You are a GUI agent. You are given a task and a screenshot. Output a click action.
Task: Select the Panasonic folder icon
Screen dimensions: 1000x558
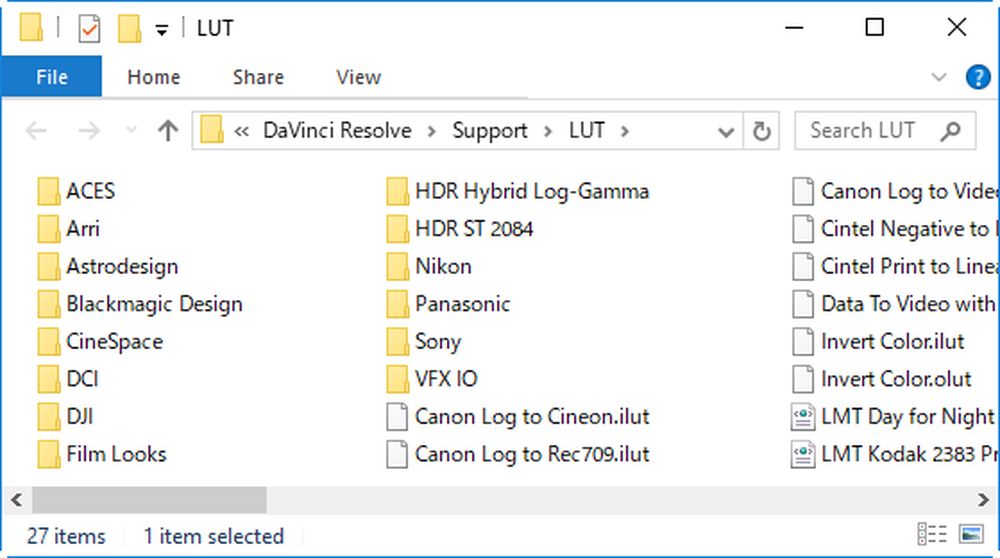[397, 304]
